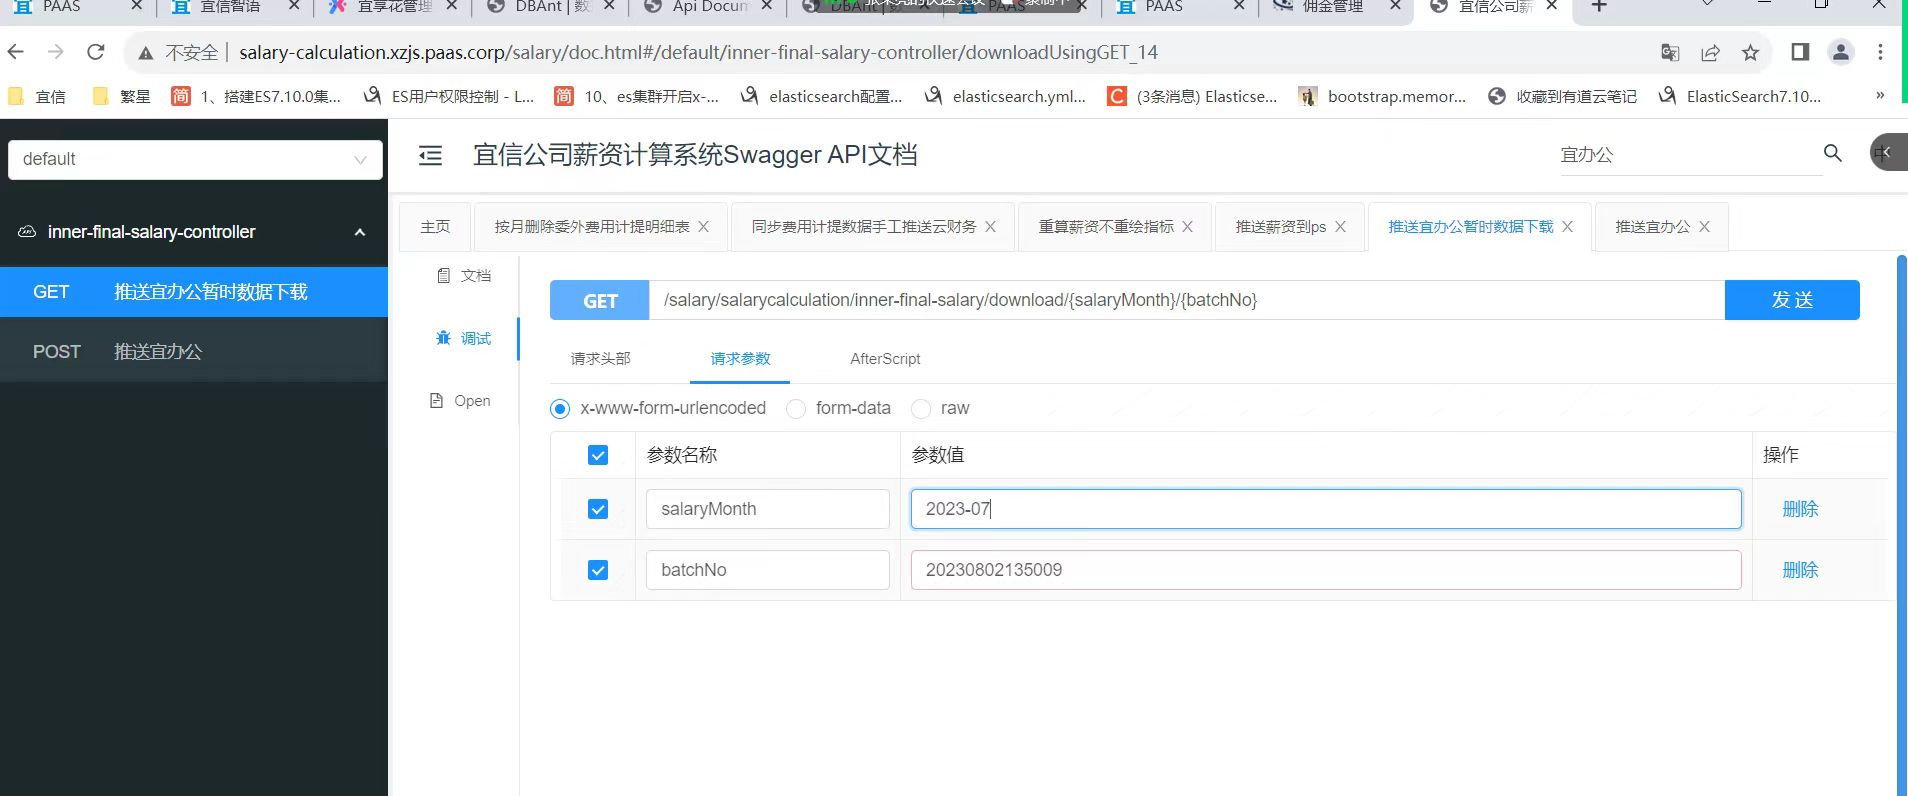Open the Open API view

460,401
